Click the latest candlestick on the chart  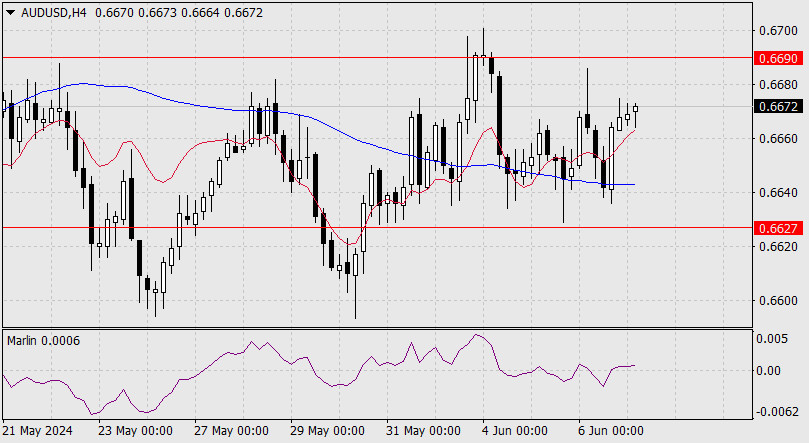click(635, 111)
